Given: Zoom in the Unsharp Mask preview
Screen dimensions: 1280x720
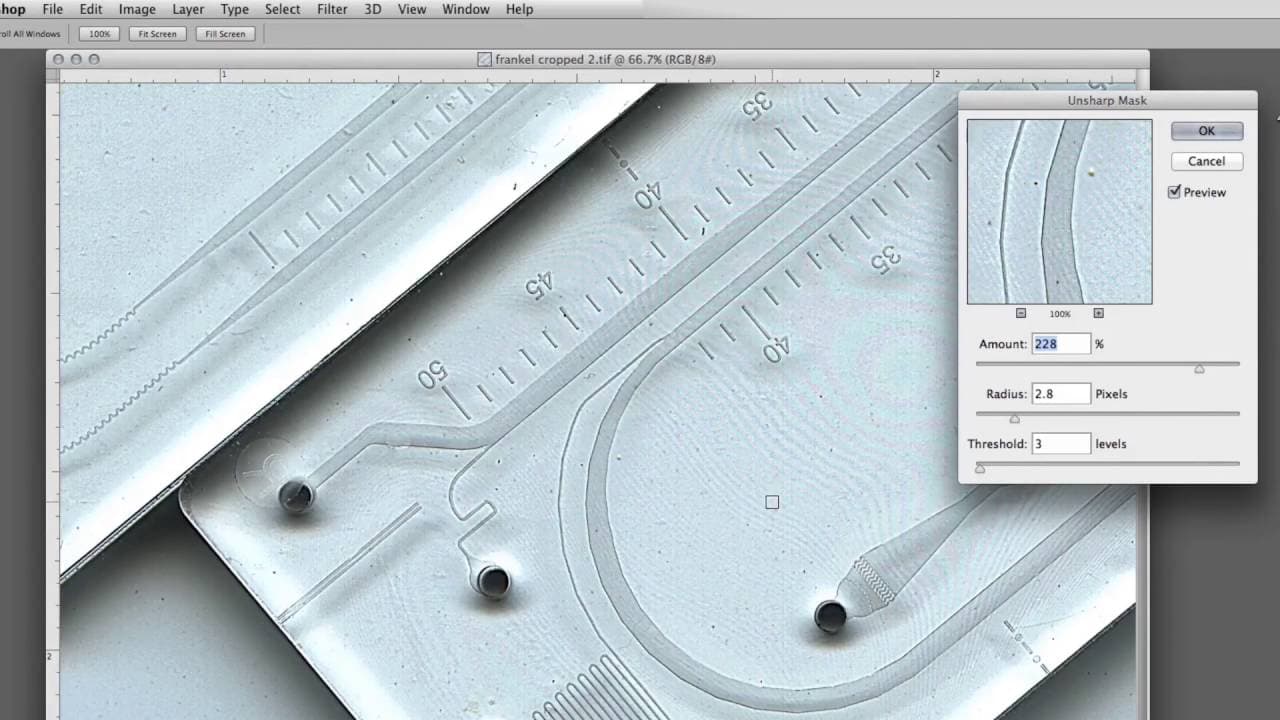Looking at the screenshot, I should point(1098,313).
